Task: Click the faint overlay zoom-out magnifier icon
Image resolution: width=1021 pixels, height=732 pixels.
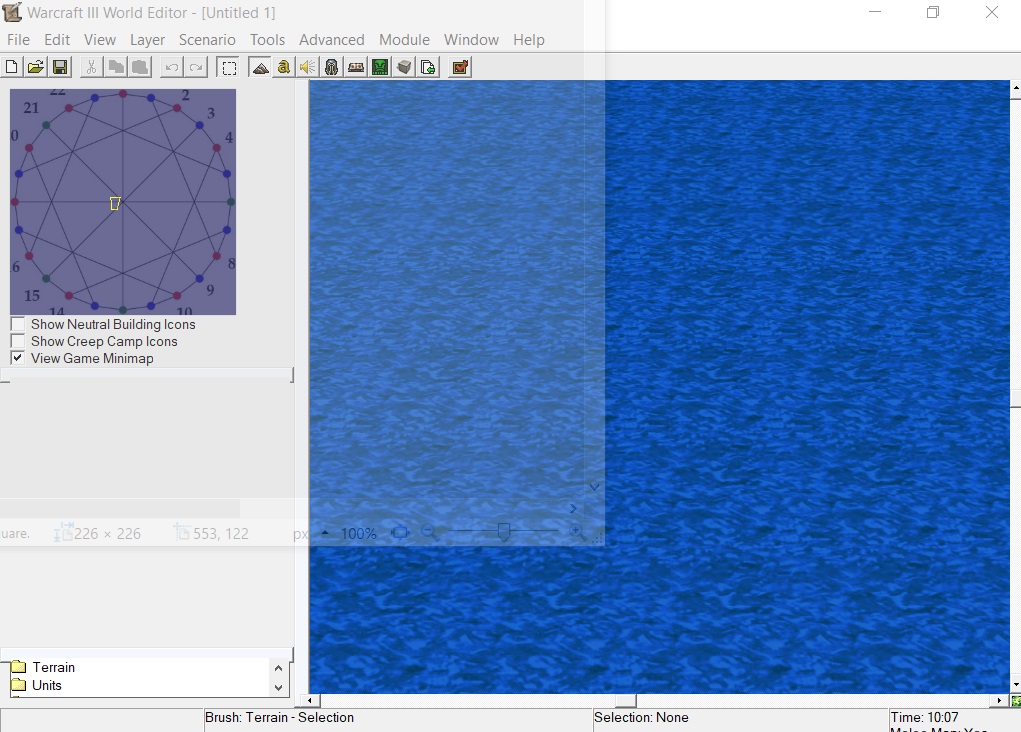Action: 429,533
